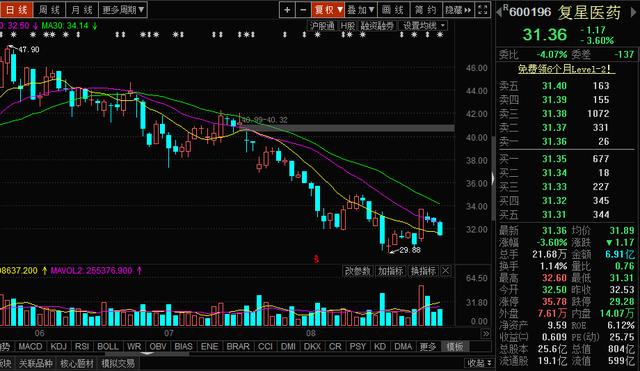Toggle H股 tag
The image size is (640, 371).
point(347,26)
